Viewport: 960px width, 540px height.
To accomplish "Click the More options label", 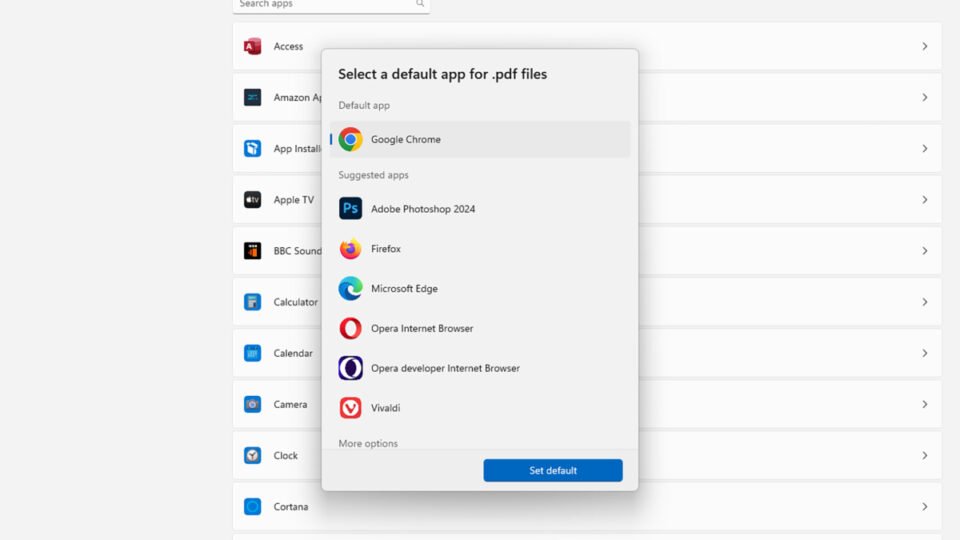I will point(368,443).
